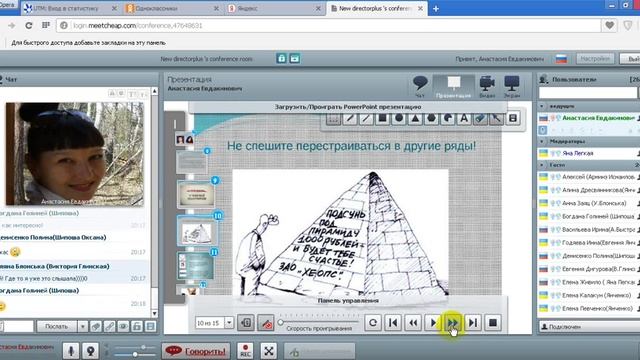Save whiteboard using the floppy disk icon
The width and height of the screenshot is (640, 360).
point(513,118)
